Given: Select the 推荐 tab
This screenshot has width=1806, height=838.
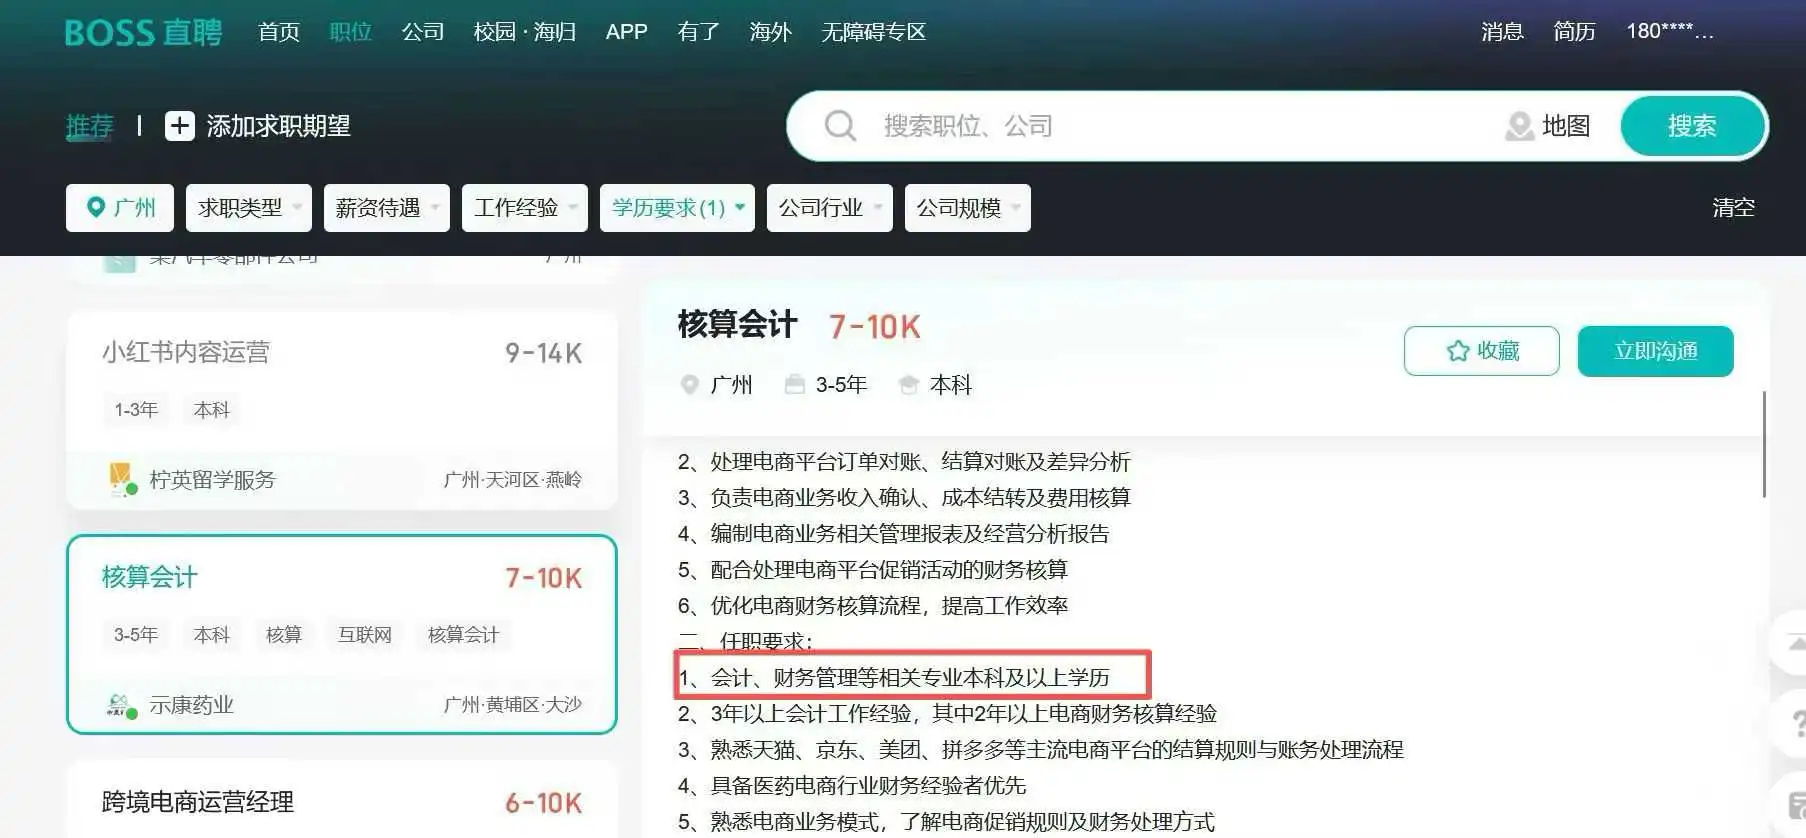Looking at the screenshot, I should 90,126.
